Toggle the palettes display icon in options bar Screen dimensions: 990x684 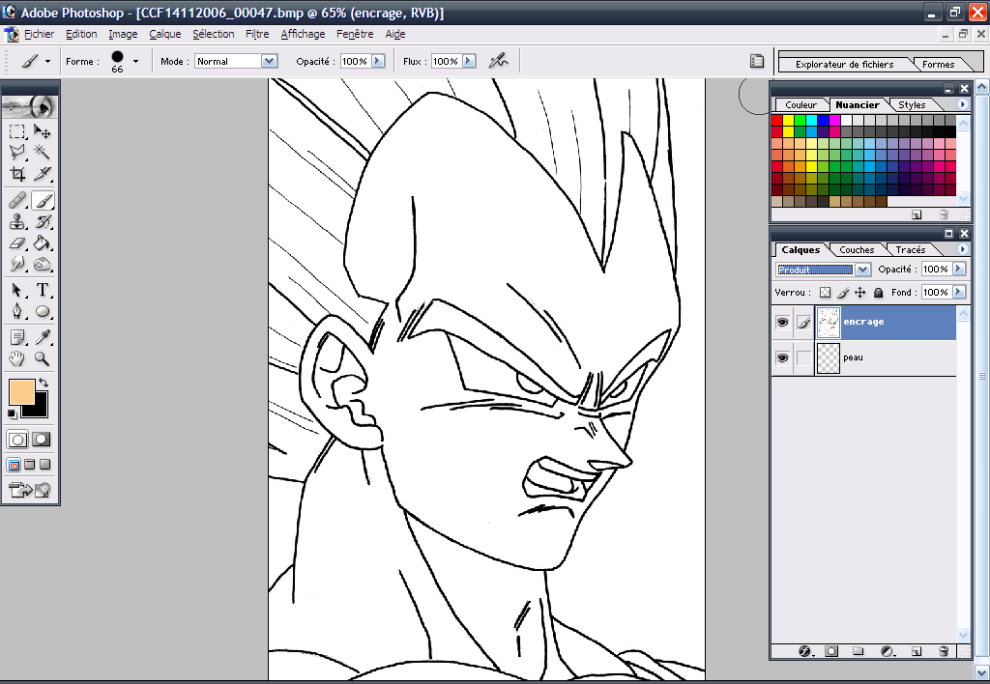[x=756, y=61]
